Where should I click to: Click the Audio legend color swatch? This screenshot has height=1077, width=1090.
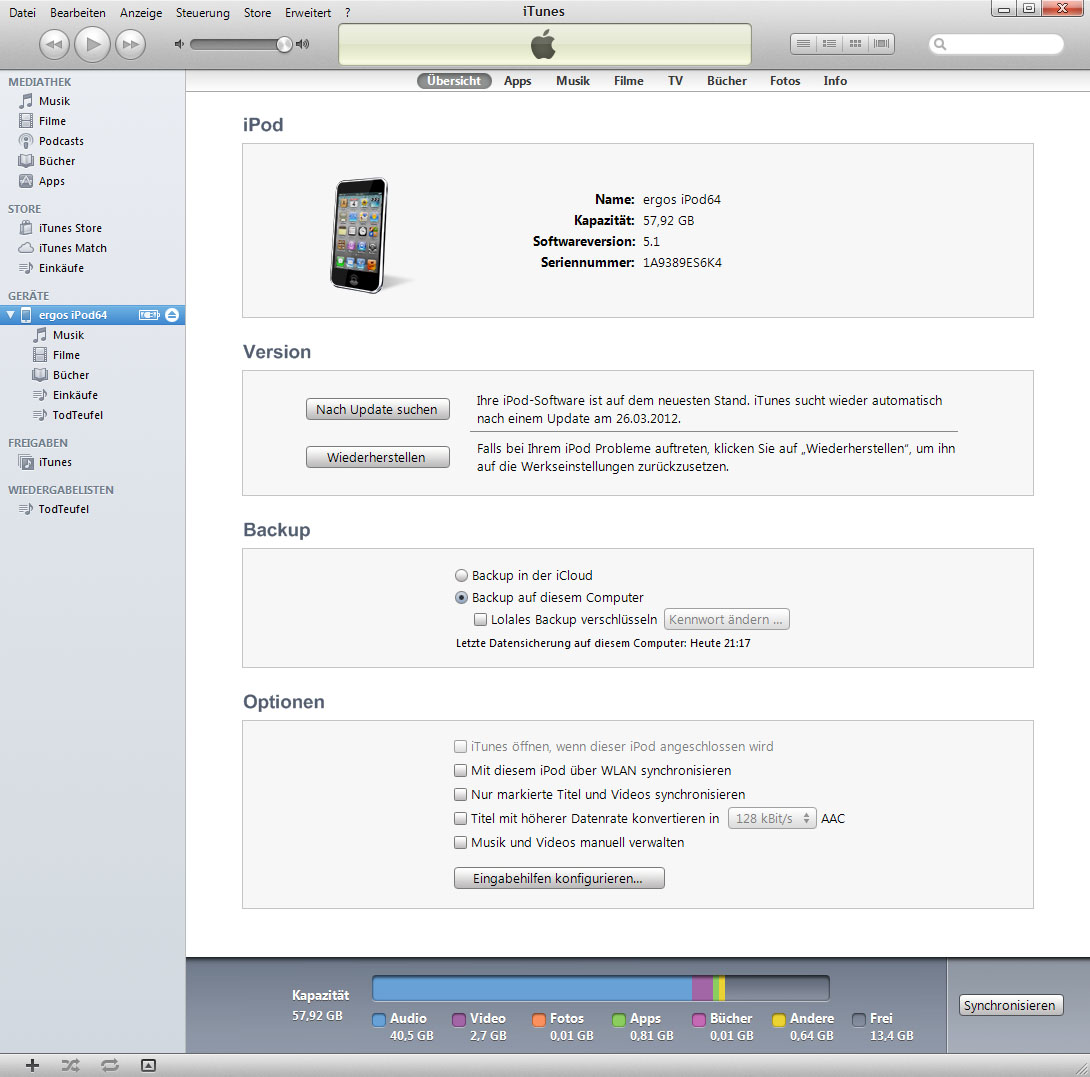click(x=379, y=1019)
